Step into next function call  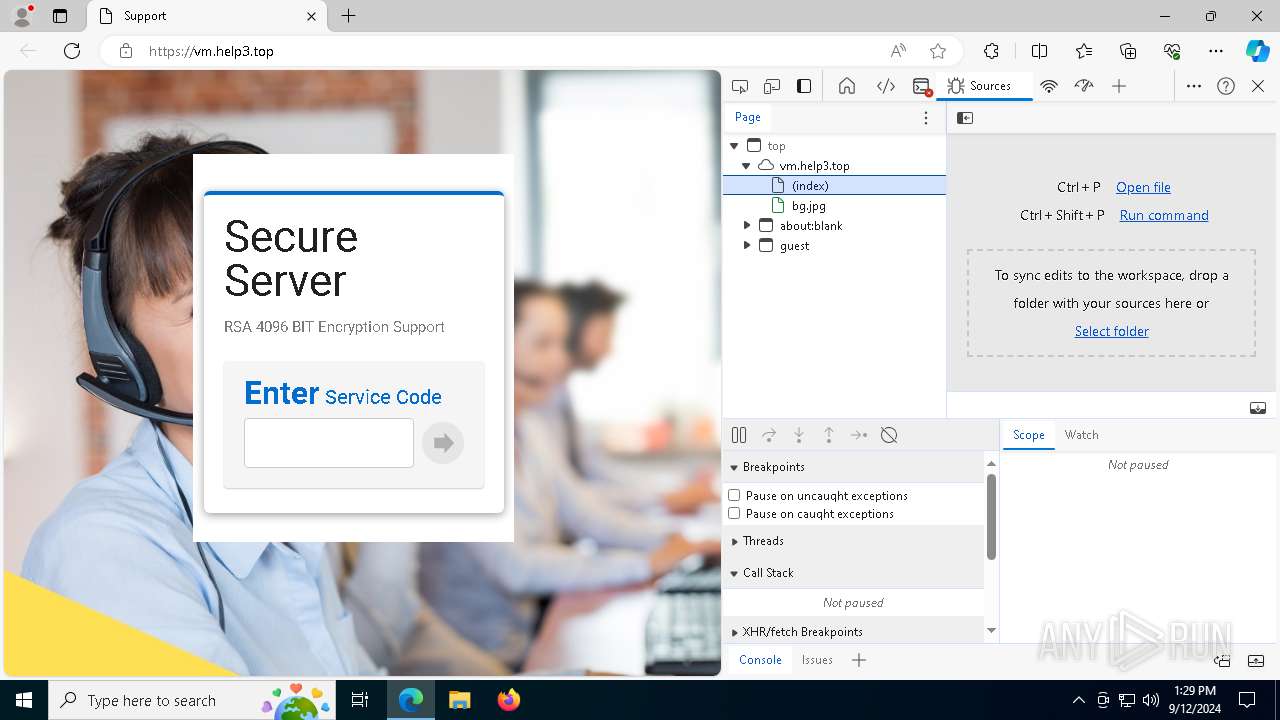(x=799, y=435)
